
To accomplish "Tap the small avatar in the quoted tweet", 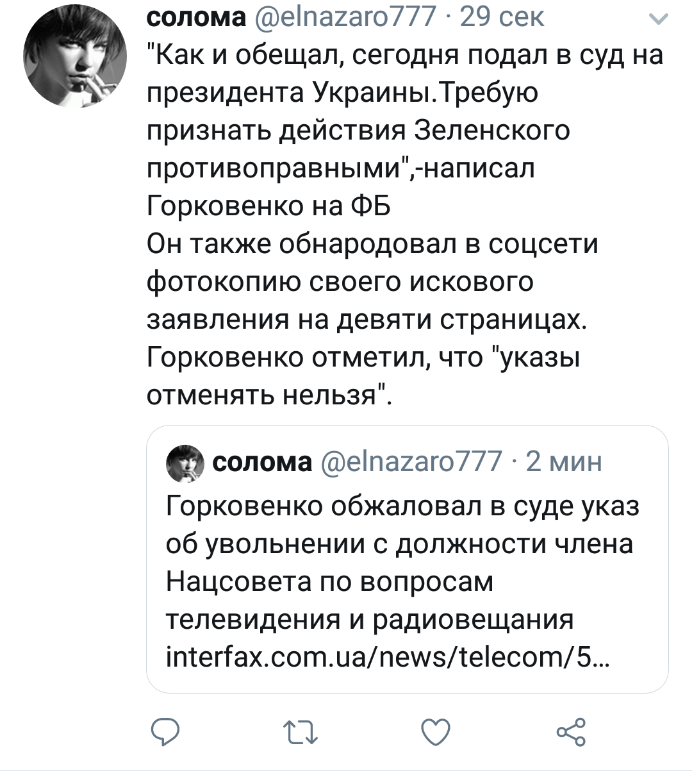I will (x=184, y=463).
